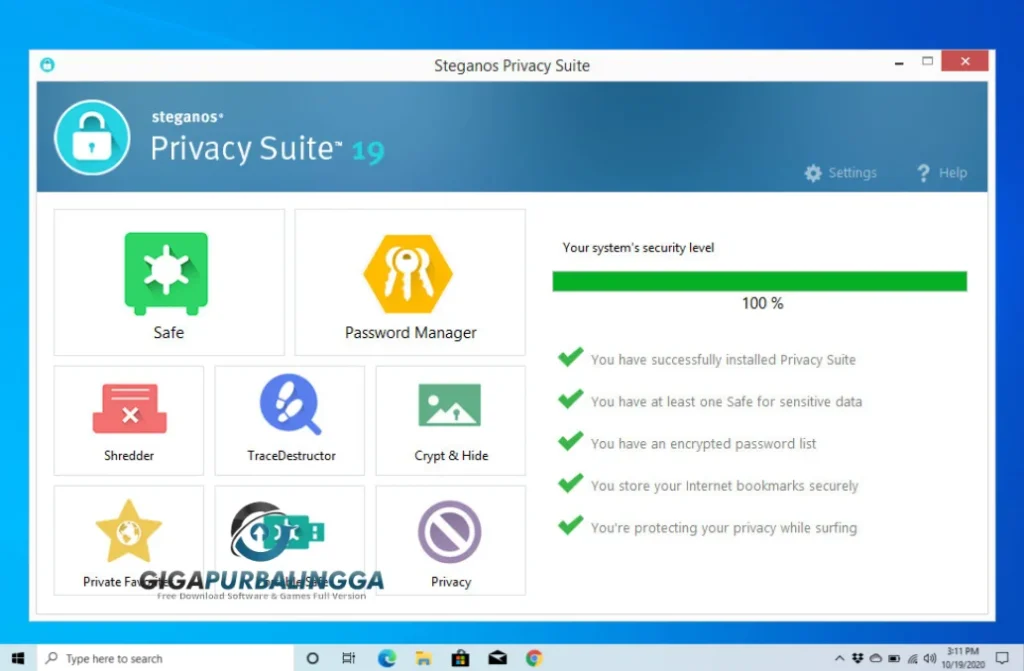Open Steganos Settings
Image resolution: width=1024 pixels, height=671 pixels.
[840, 172]
